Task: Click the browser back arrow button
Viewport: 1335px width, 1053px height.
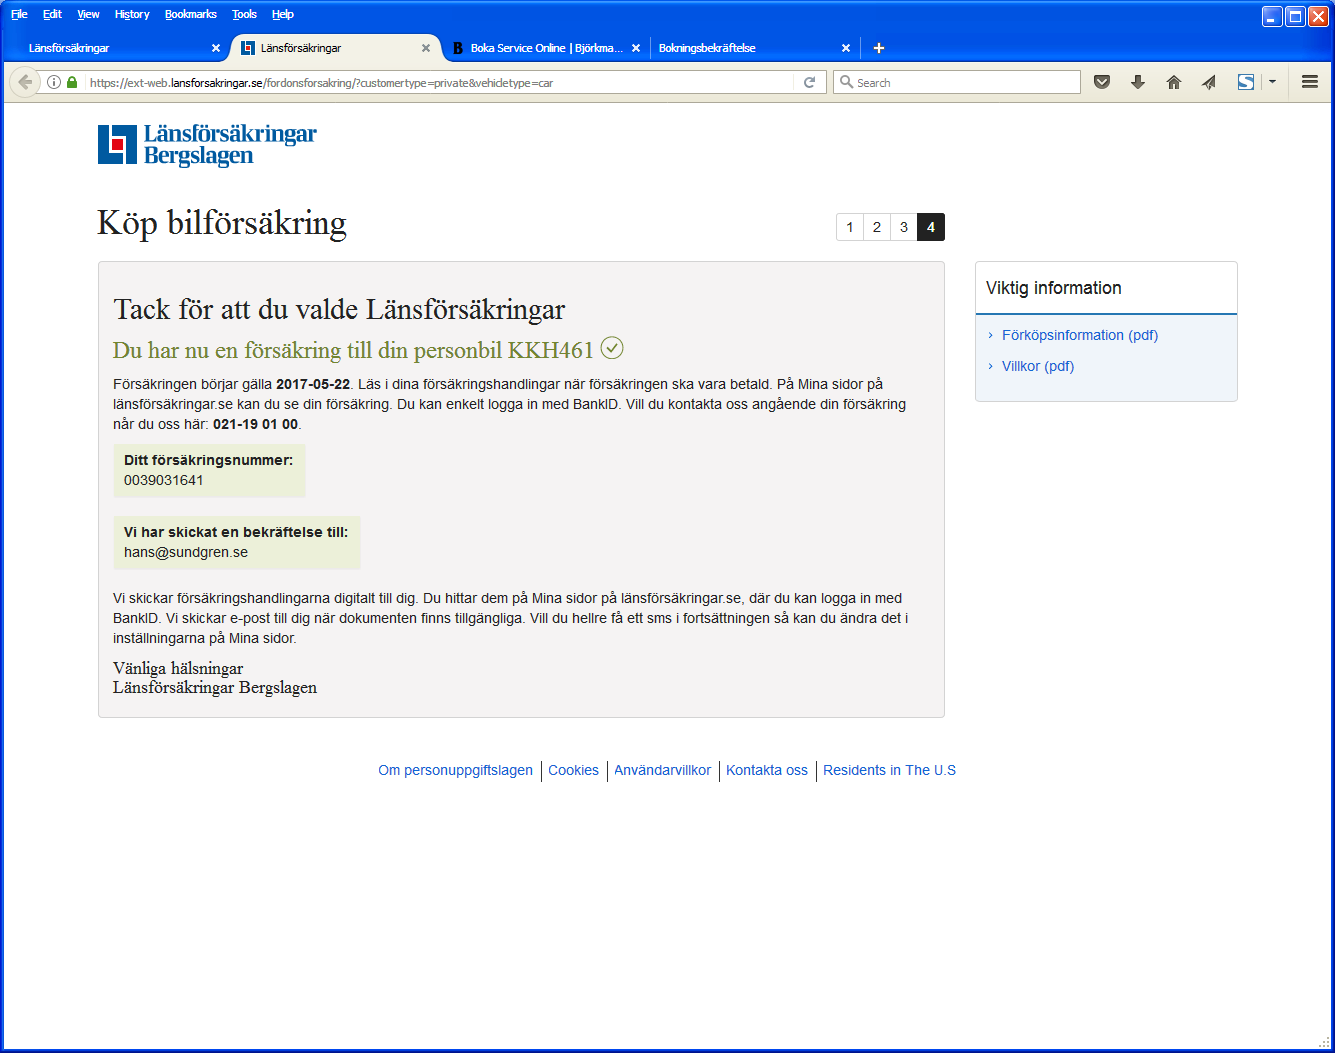Action: click(x=25, y=82)
